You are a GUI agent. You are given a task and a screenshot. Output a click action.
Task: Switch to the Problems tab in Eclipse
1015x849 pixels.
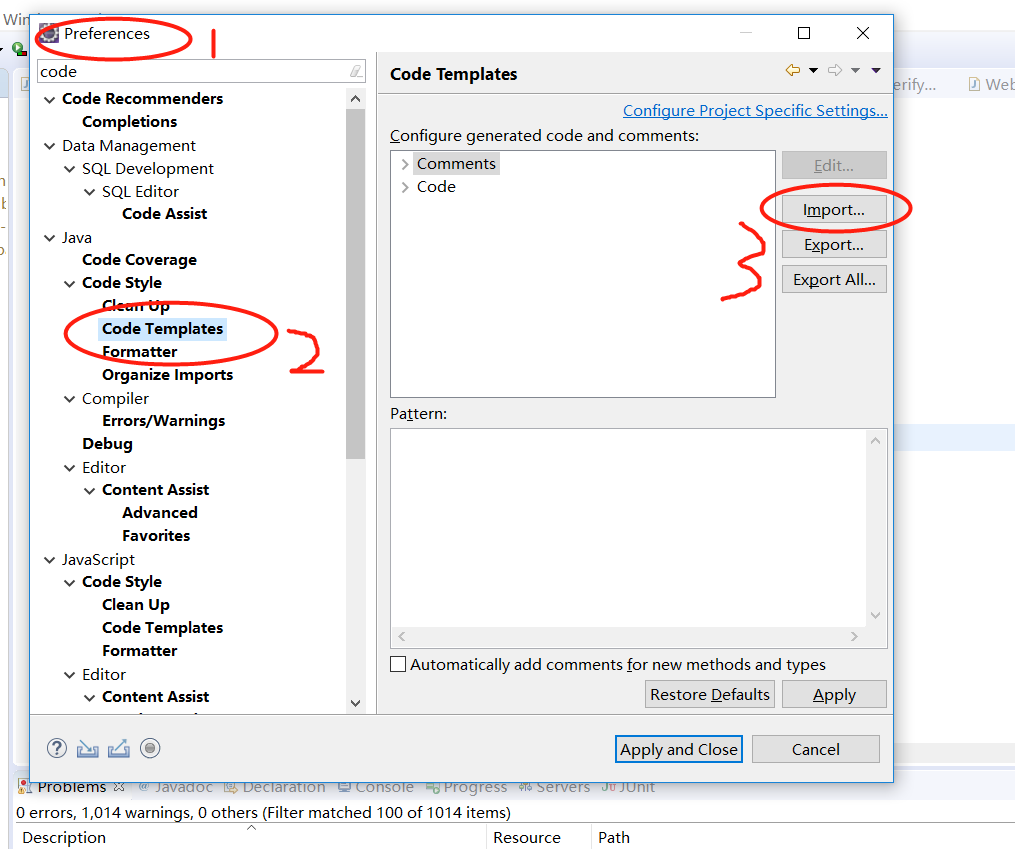pyautogui.click(x=71, y=787)
